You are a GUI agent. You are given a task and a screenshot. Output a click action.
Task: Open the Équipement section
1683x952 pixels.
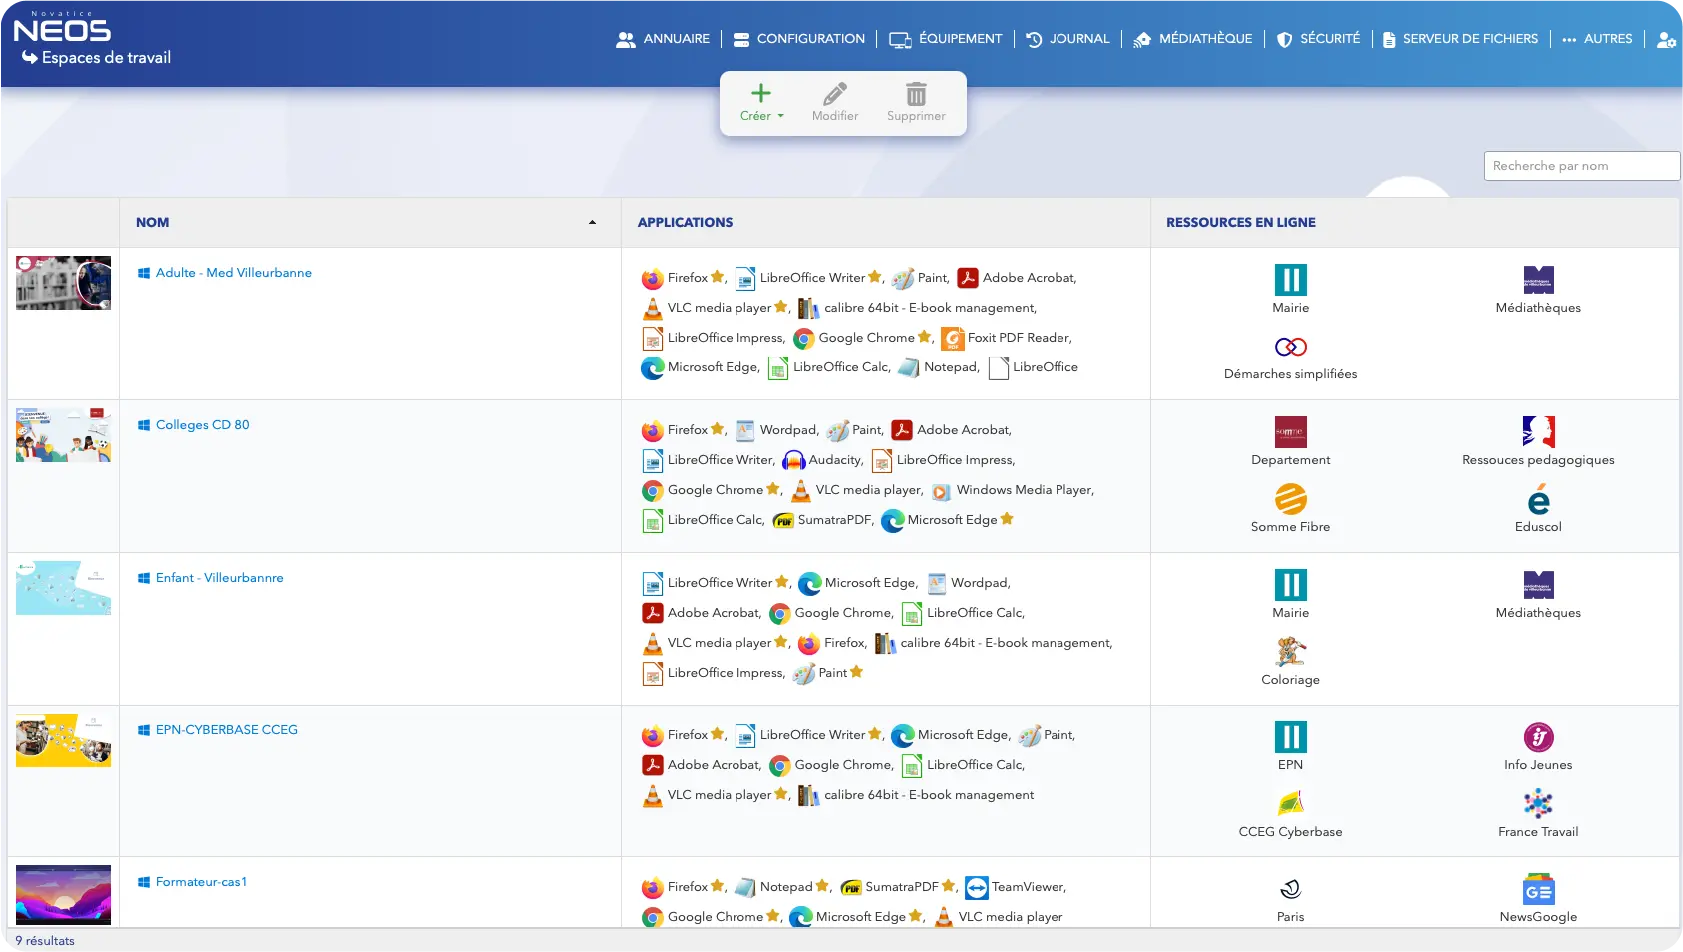(946, 39)
